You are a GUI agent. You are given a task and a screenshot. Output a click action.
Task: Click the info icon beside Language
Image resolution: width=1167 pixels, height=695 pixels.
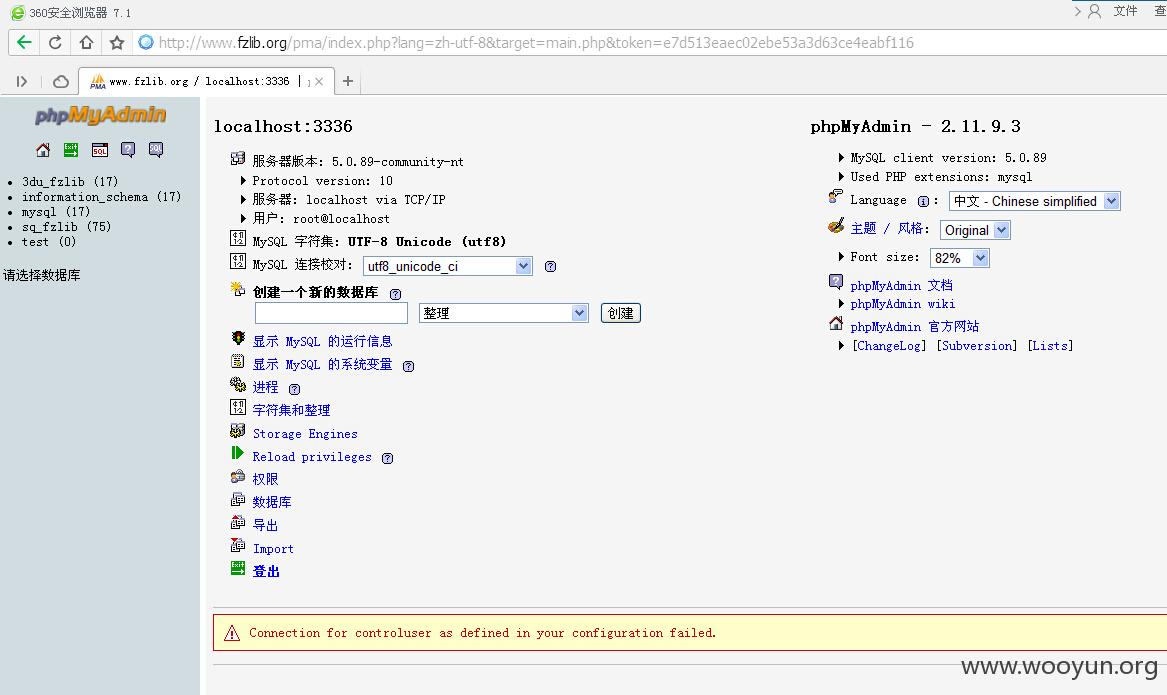924,201
